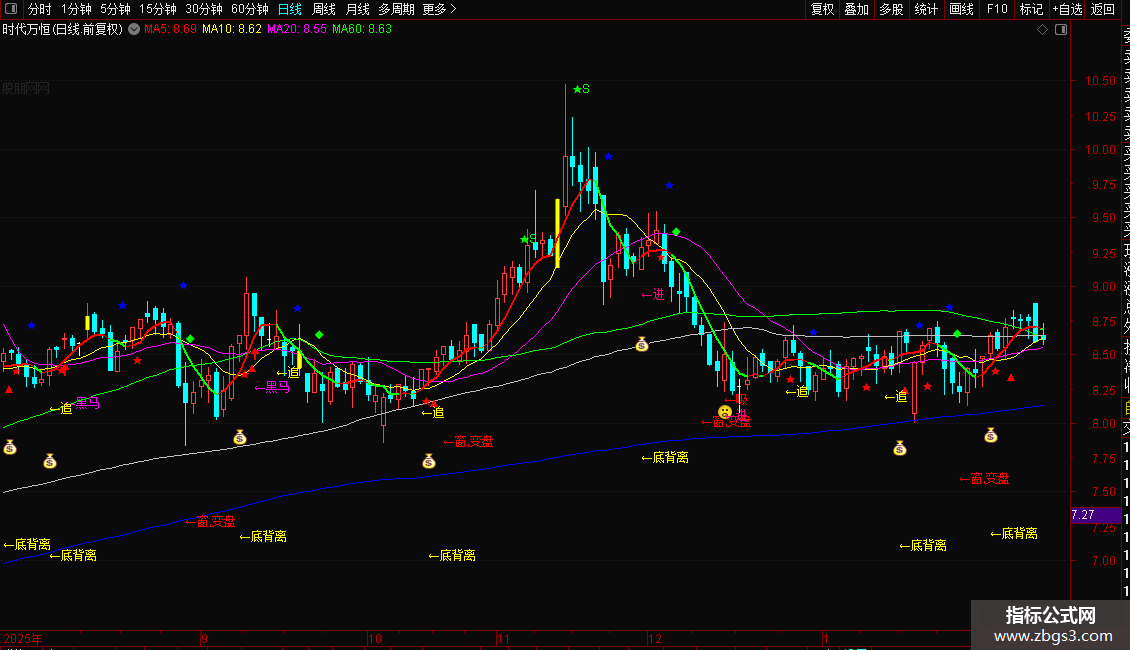Click the ←底背离 label below December
The height and width of the screenshot is (650, 1130).
point(664,458)
